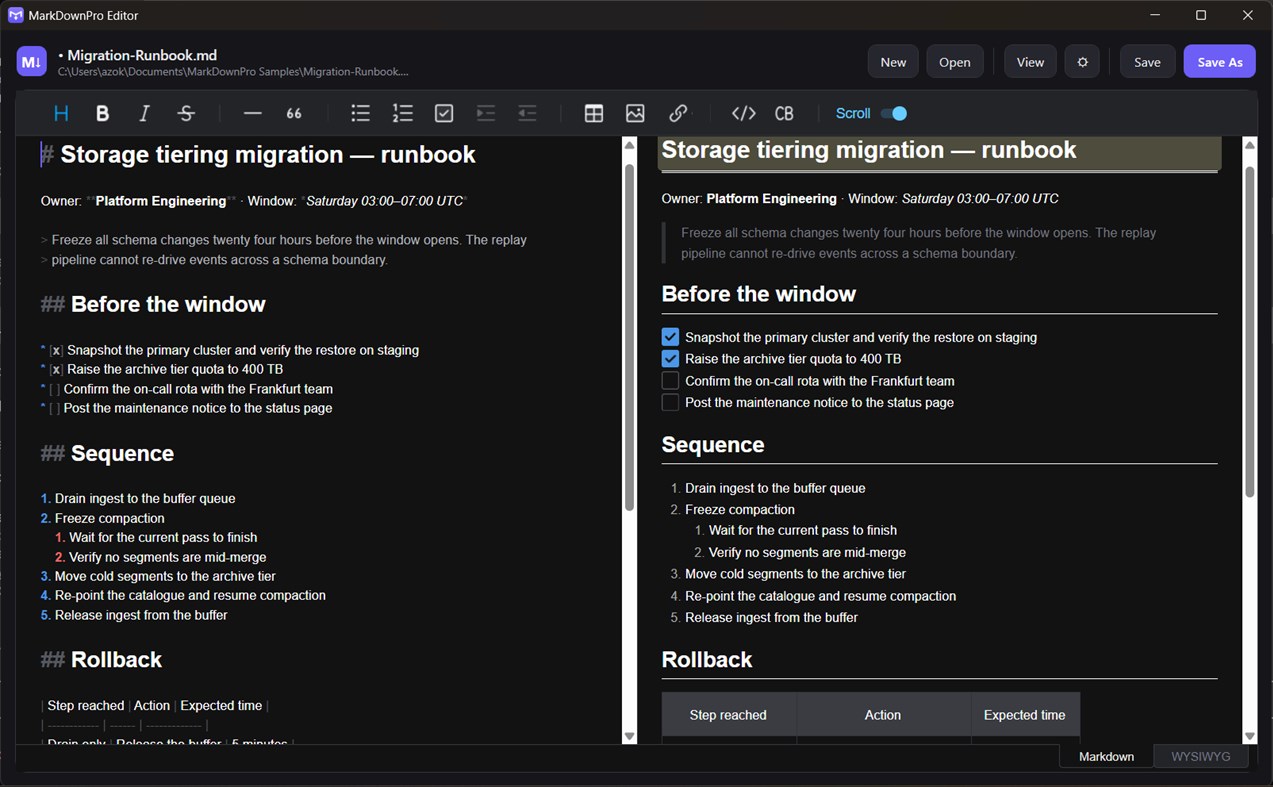Click the editor pane scroll-down arrow
The width and height of the screenshot is (1273, 787).
click(x=629, y=736)
